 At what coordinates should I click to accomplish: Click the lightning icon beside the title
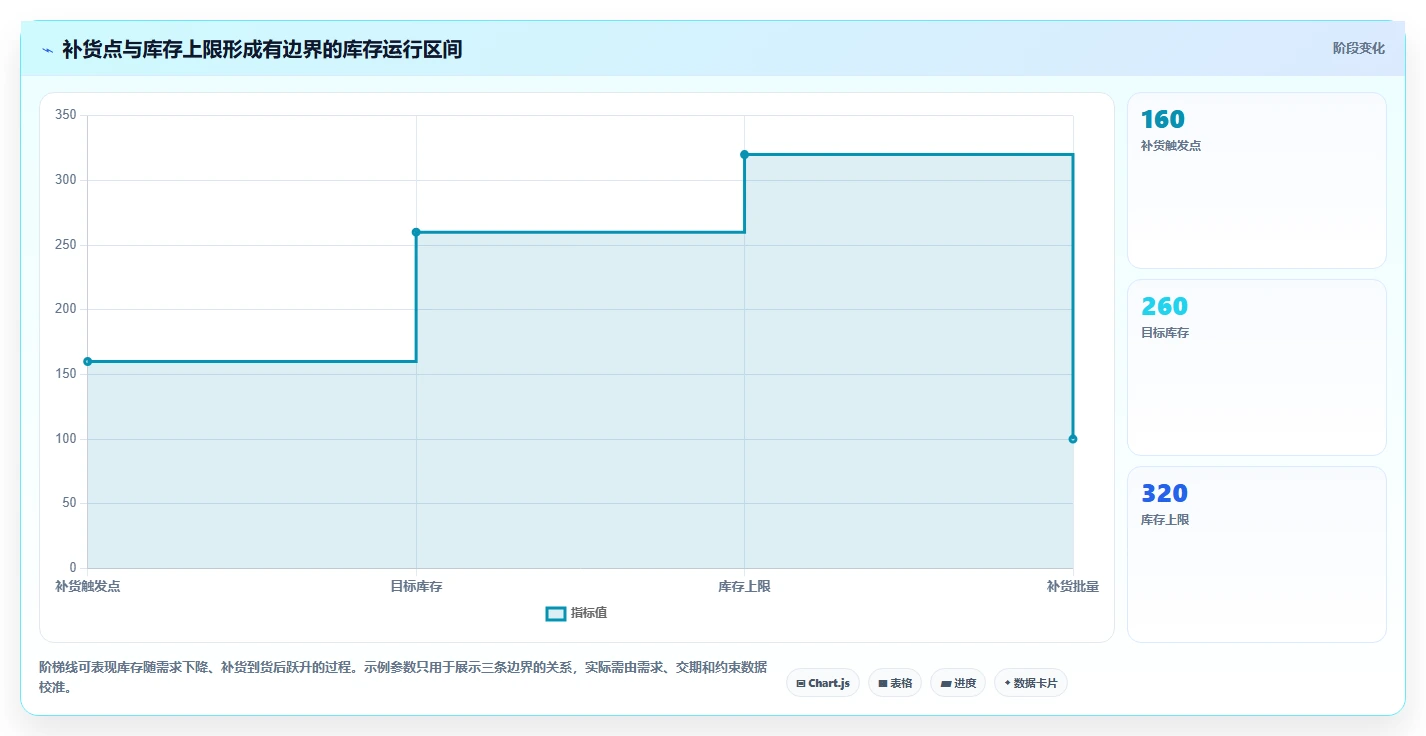47,49
